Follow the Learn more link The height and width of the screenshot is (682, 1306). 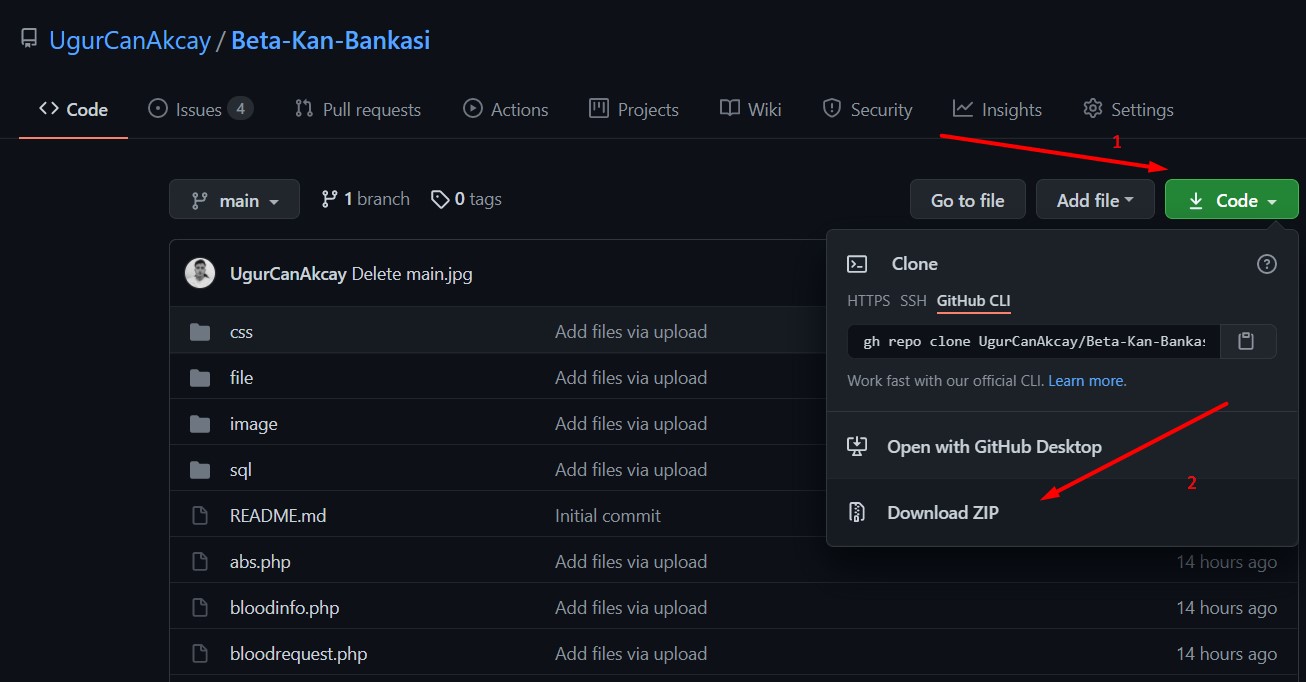pyautogui.click(x=1086, y=380)
